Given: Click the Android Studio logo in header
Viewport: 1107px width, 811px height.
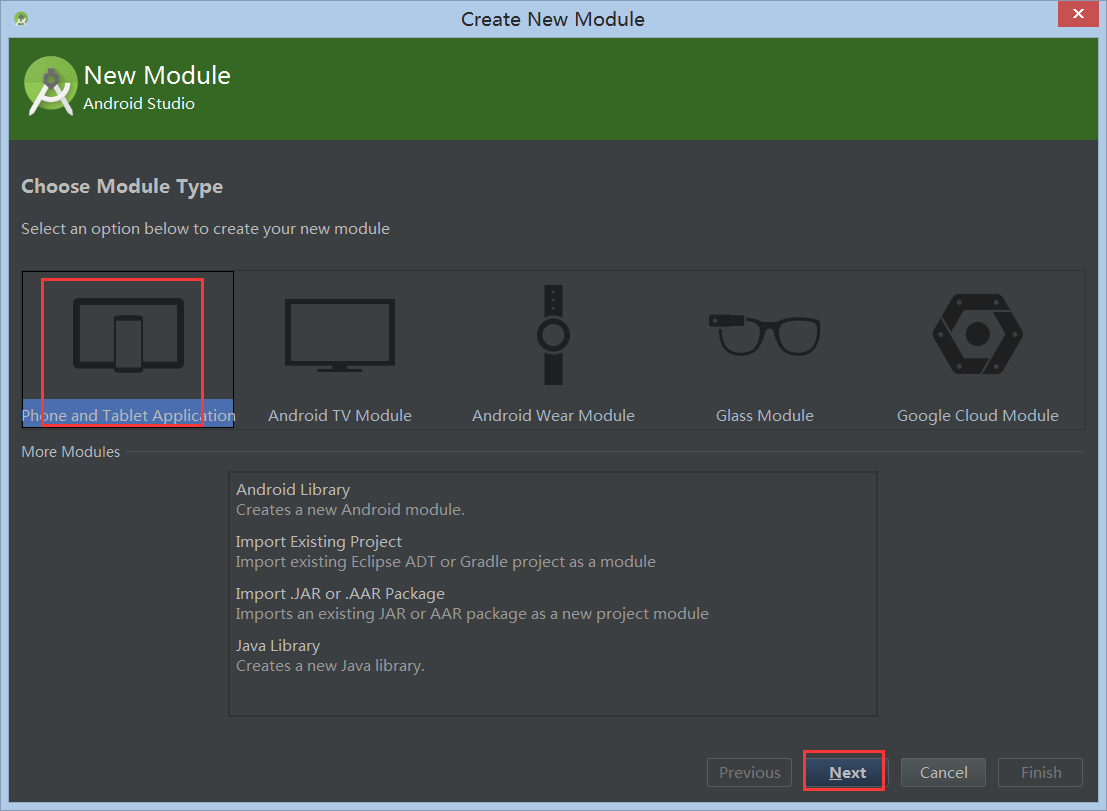Looking at the screenshot, I should [x=50, y=86].
